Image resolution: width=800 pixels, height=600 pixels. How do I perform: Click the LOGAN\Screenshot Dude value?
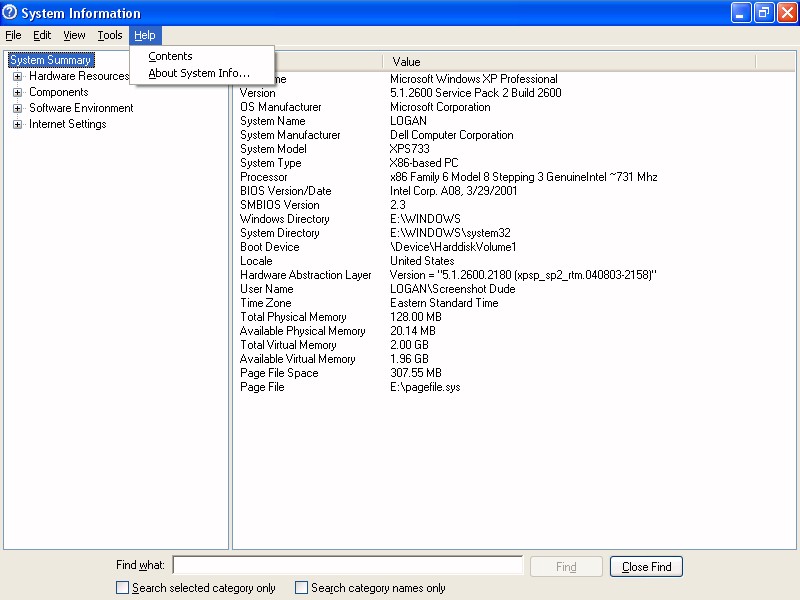453,289
